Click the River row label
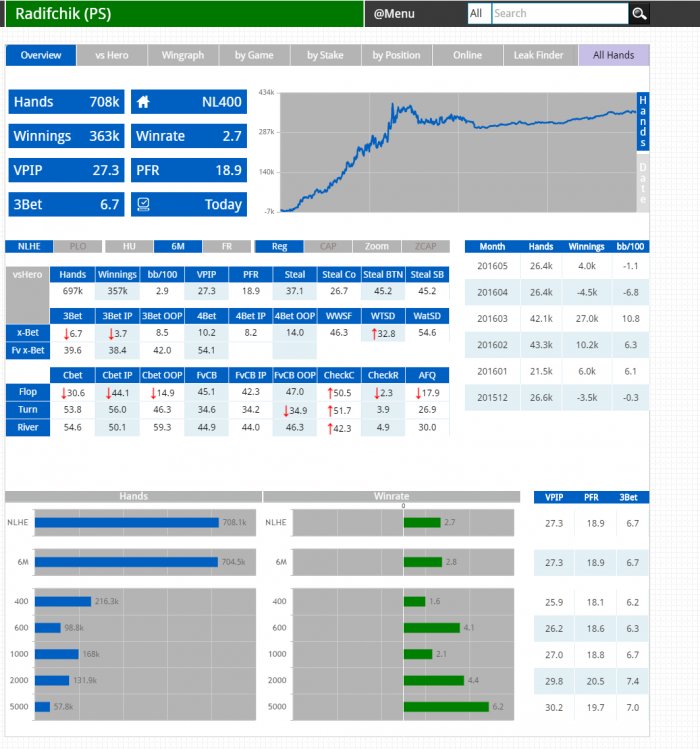The width and height of the screenshot is (700, 749). (x=28, y=427)
